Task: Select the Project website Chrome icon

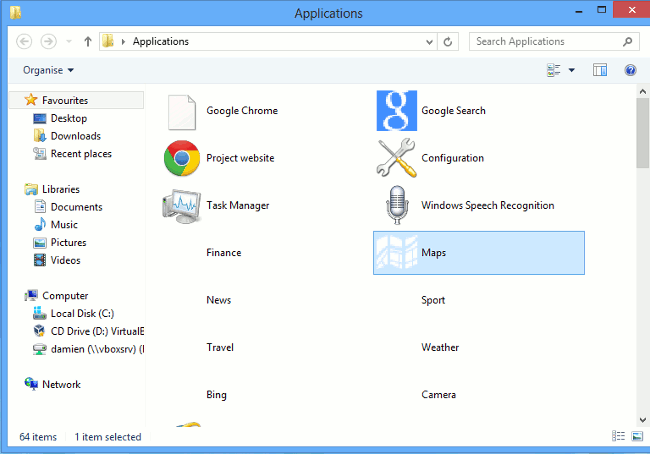Action: click(x=182, y=158)
